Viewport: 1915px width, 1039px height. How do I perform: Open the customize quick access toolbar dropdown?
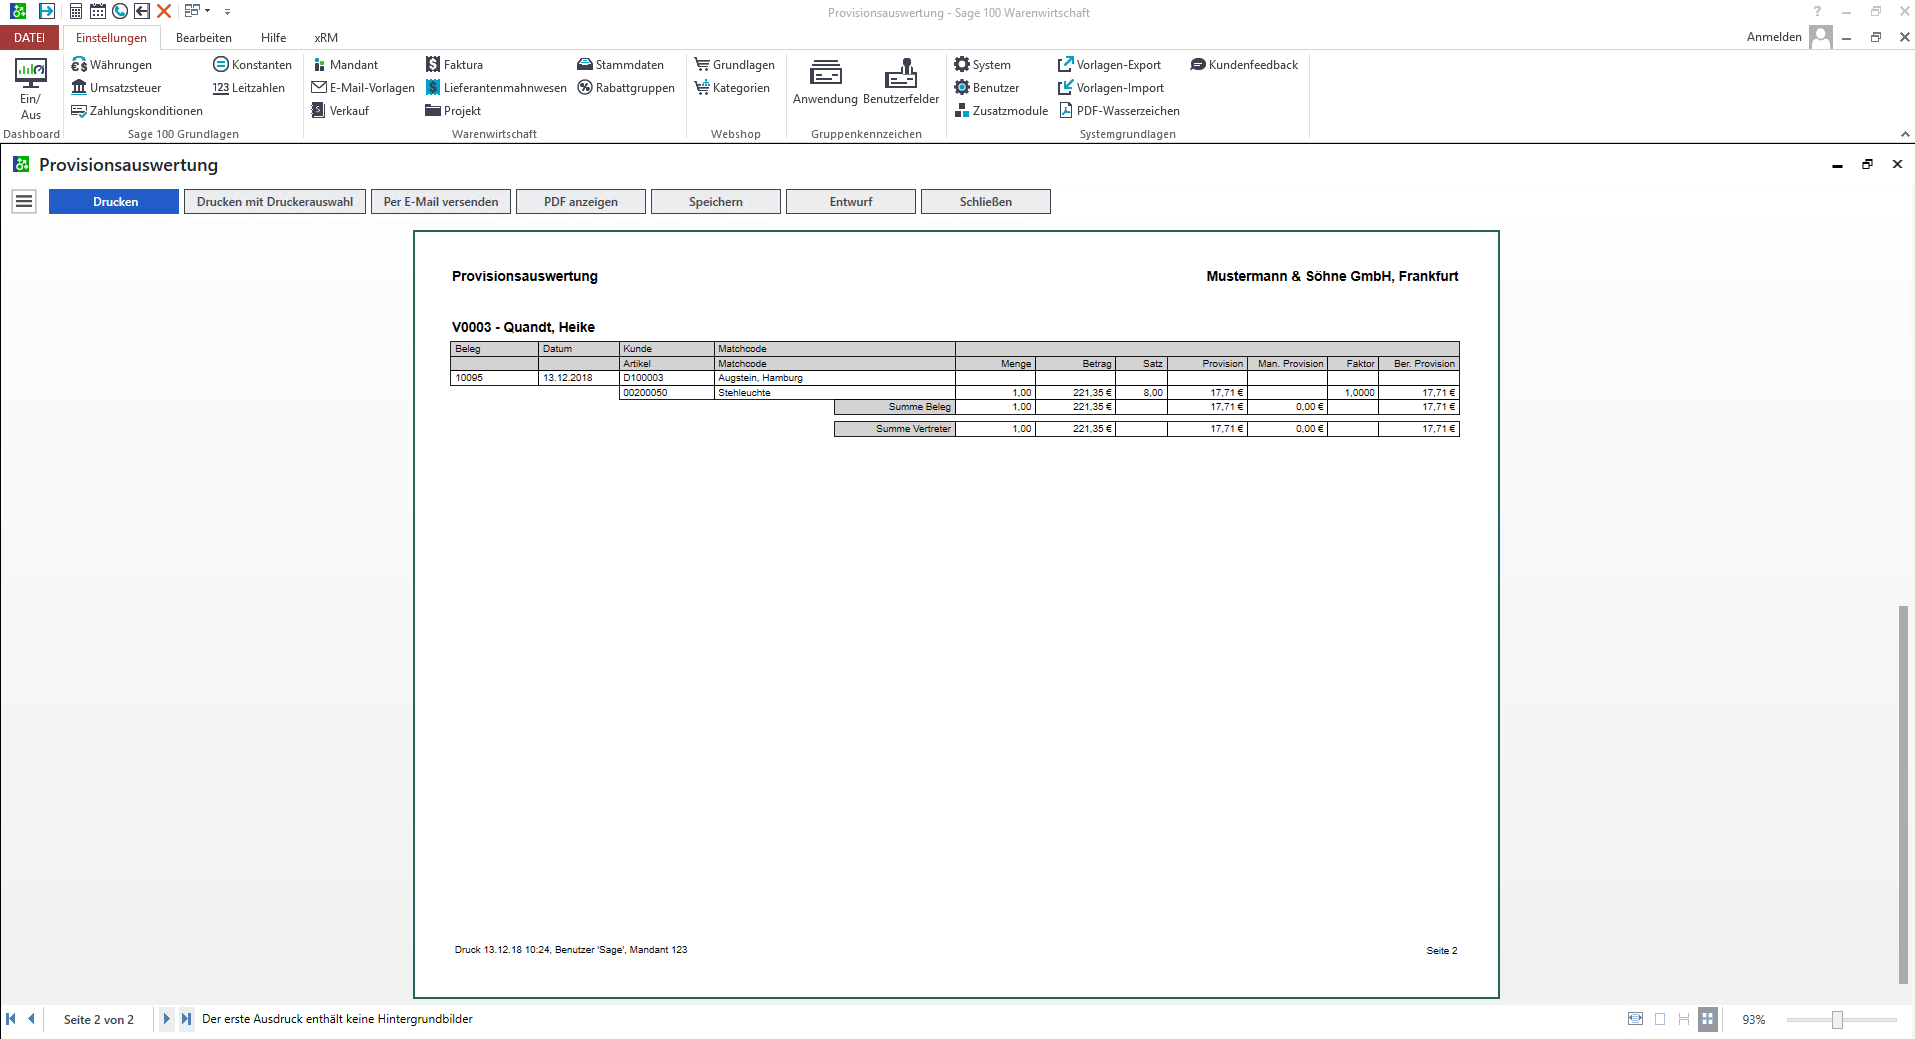[228, 12]
